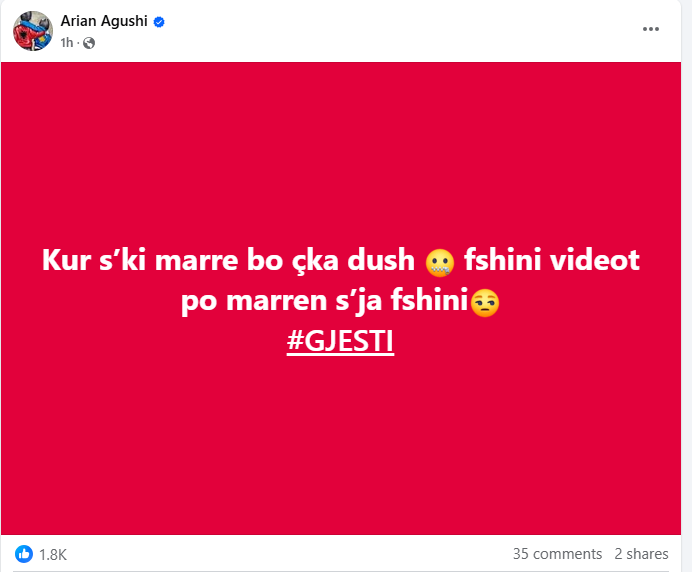
Task: Click the unamused face emoji
Action: tap(485, 302)
